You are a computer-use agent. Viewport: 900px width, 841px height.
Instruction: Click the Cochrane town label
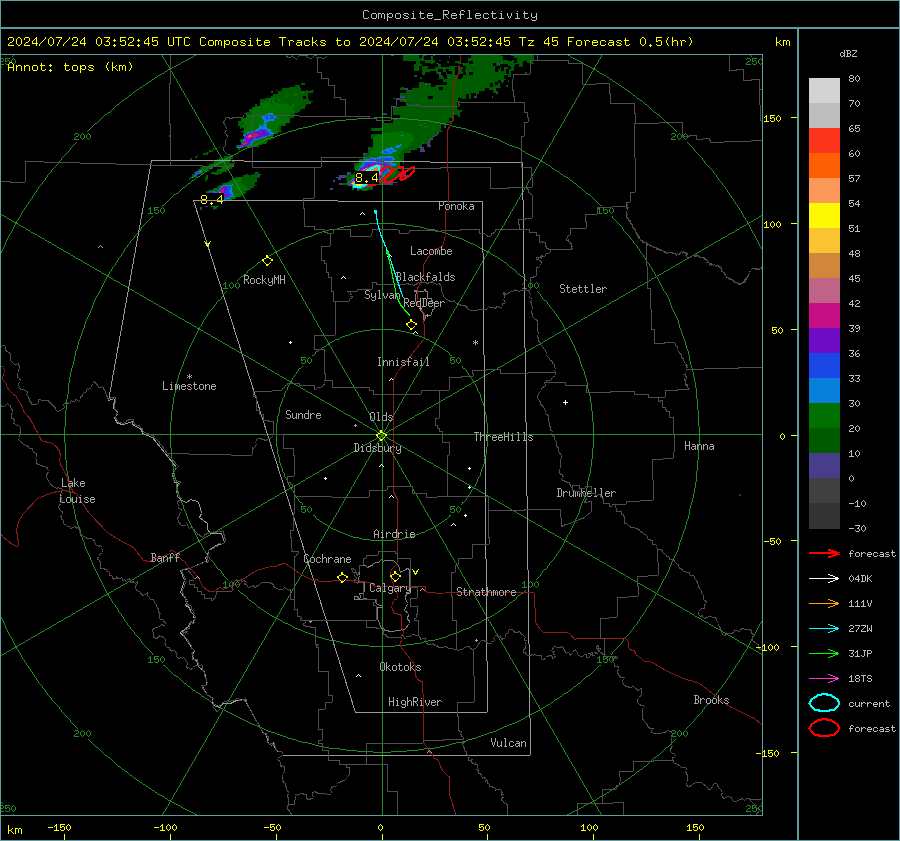pyautogui.click(x=327, y=559)
